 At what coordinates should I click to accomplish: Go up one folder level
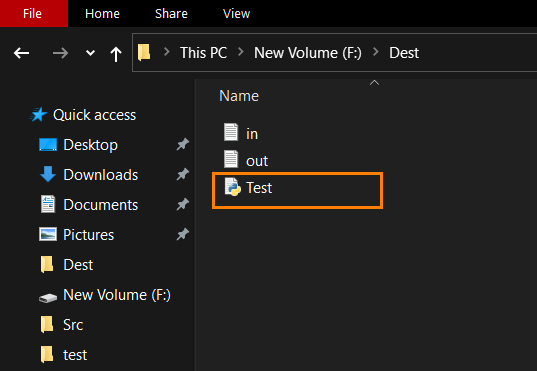pyautogui.click(x=116, y=54)
